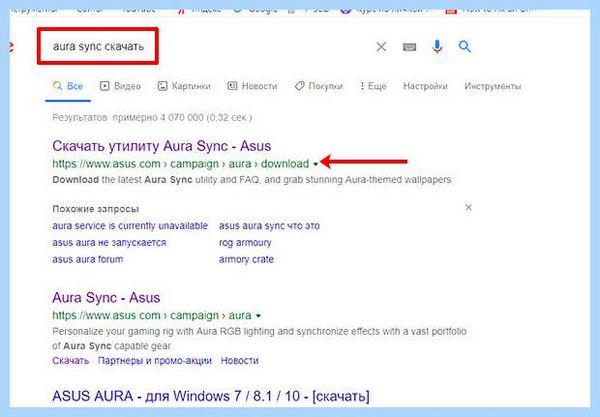Clear the search query with the X icon
Image resolution: width=600 pixels, height=417 pixels.
(381, 47)
